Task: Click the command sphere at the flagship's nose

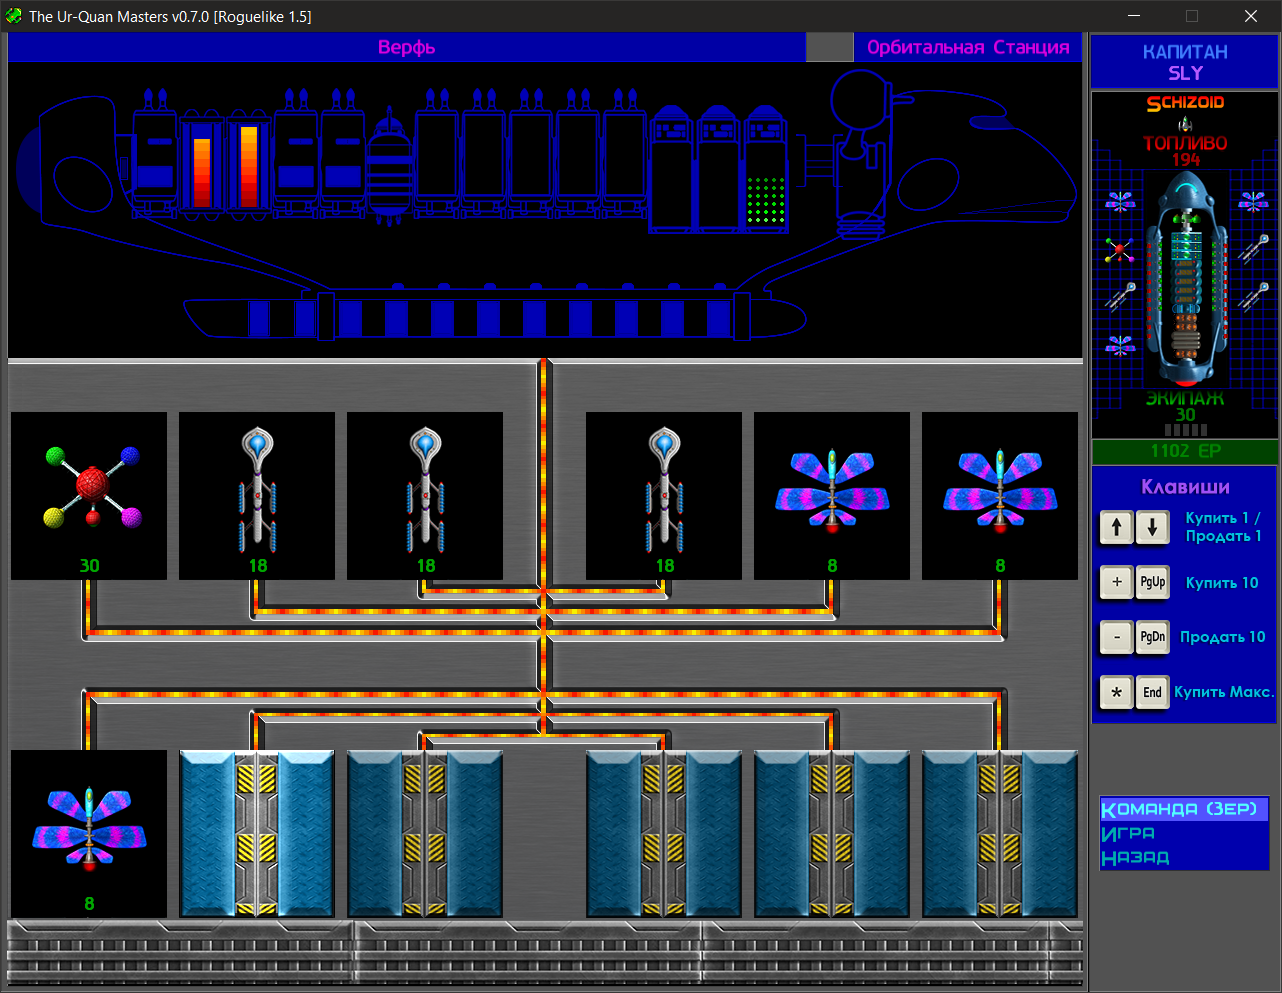Action: [861, 98]
